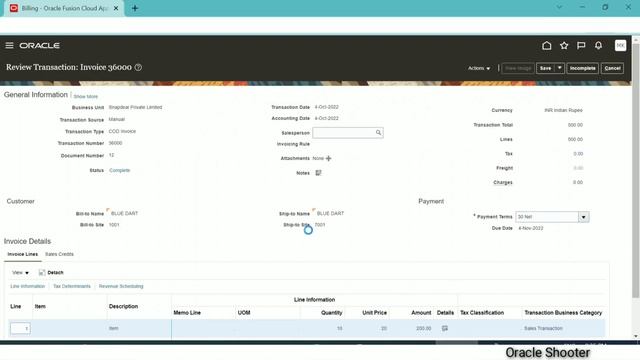The image size is (640, 360).
Task: Click the Cancel button
Action: coord(612,68)
